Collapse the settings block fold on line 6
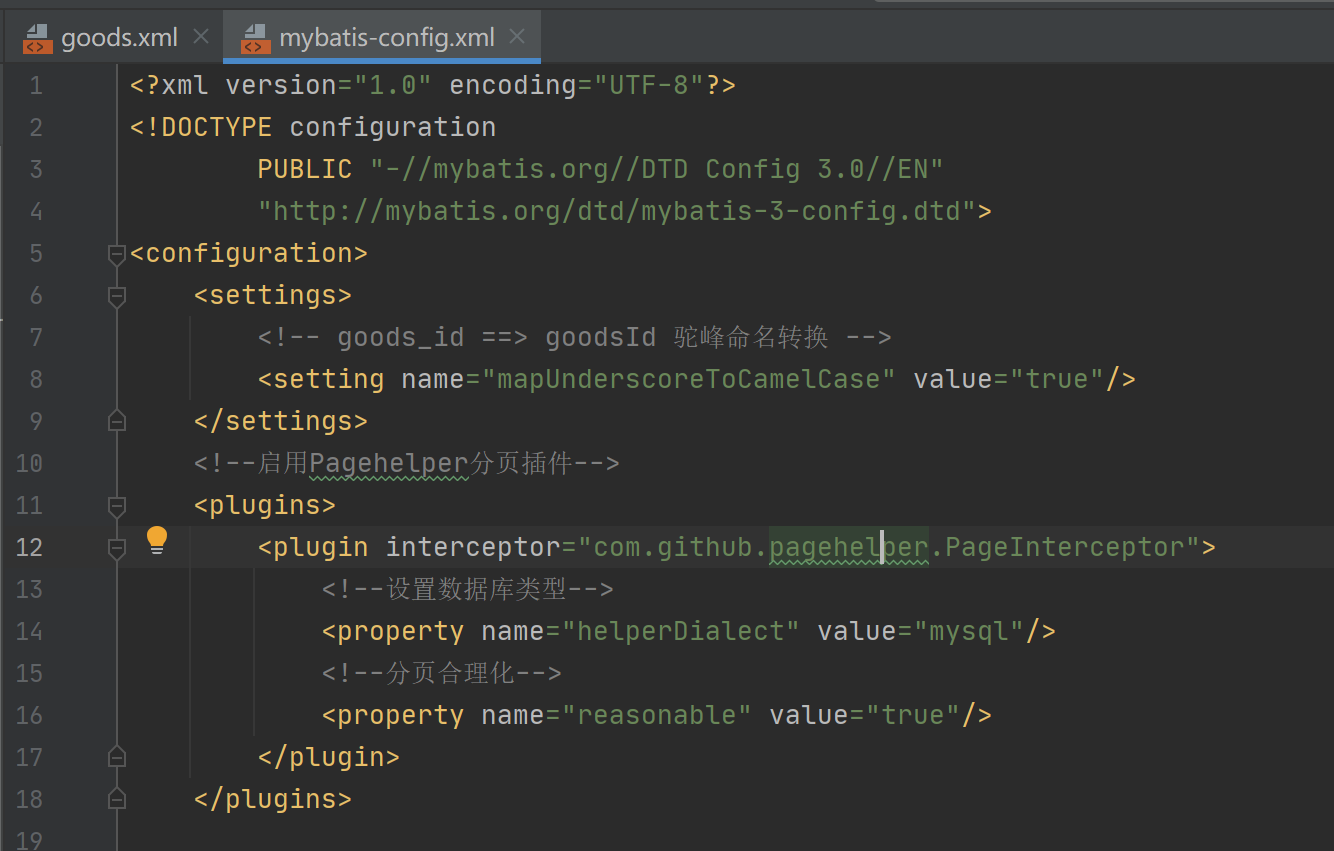Image resolution: width=1334 pixels, height=851 pixels. point(117,296)
